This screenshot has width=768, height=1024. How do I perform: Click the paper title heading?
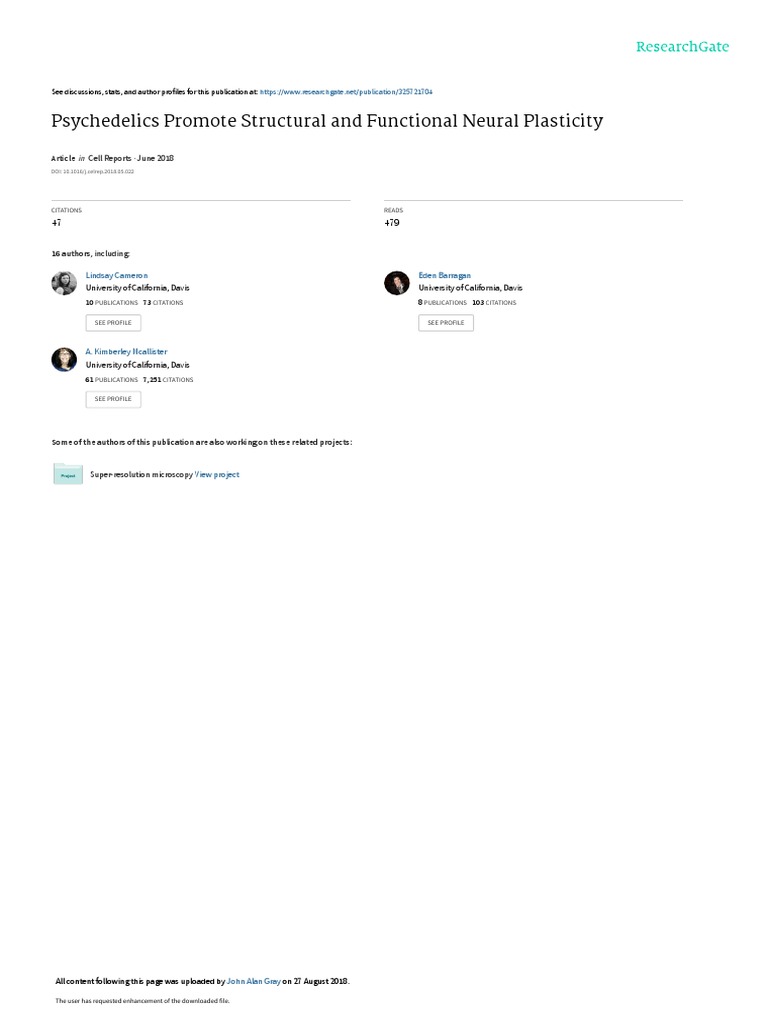(327, 121)
